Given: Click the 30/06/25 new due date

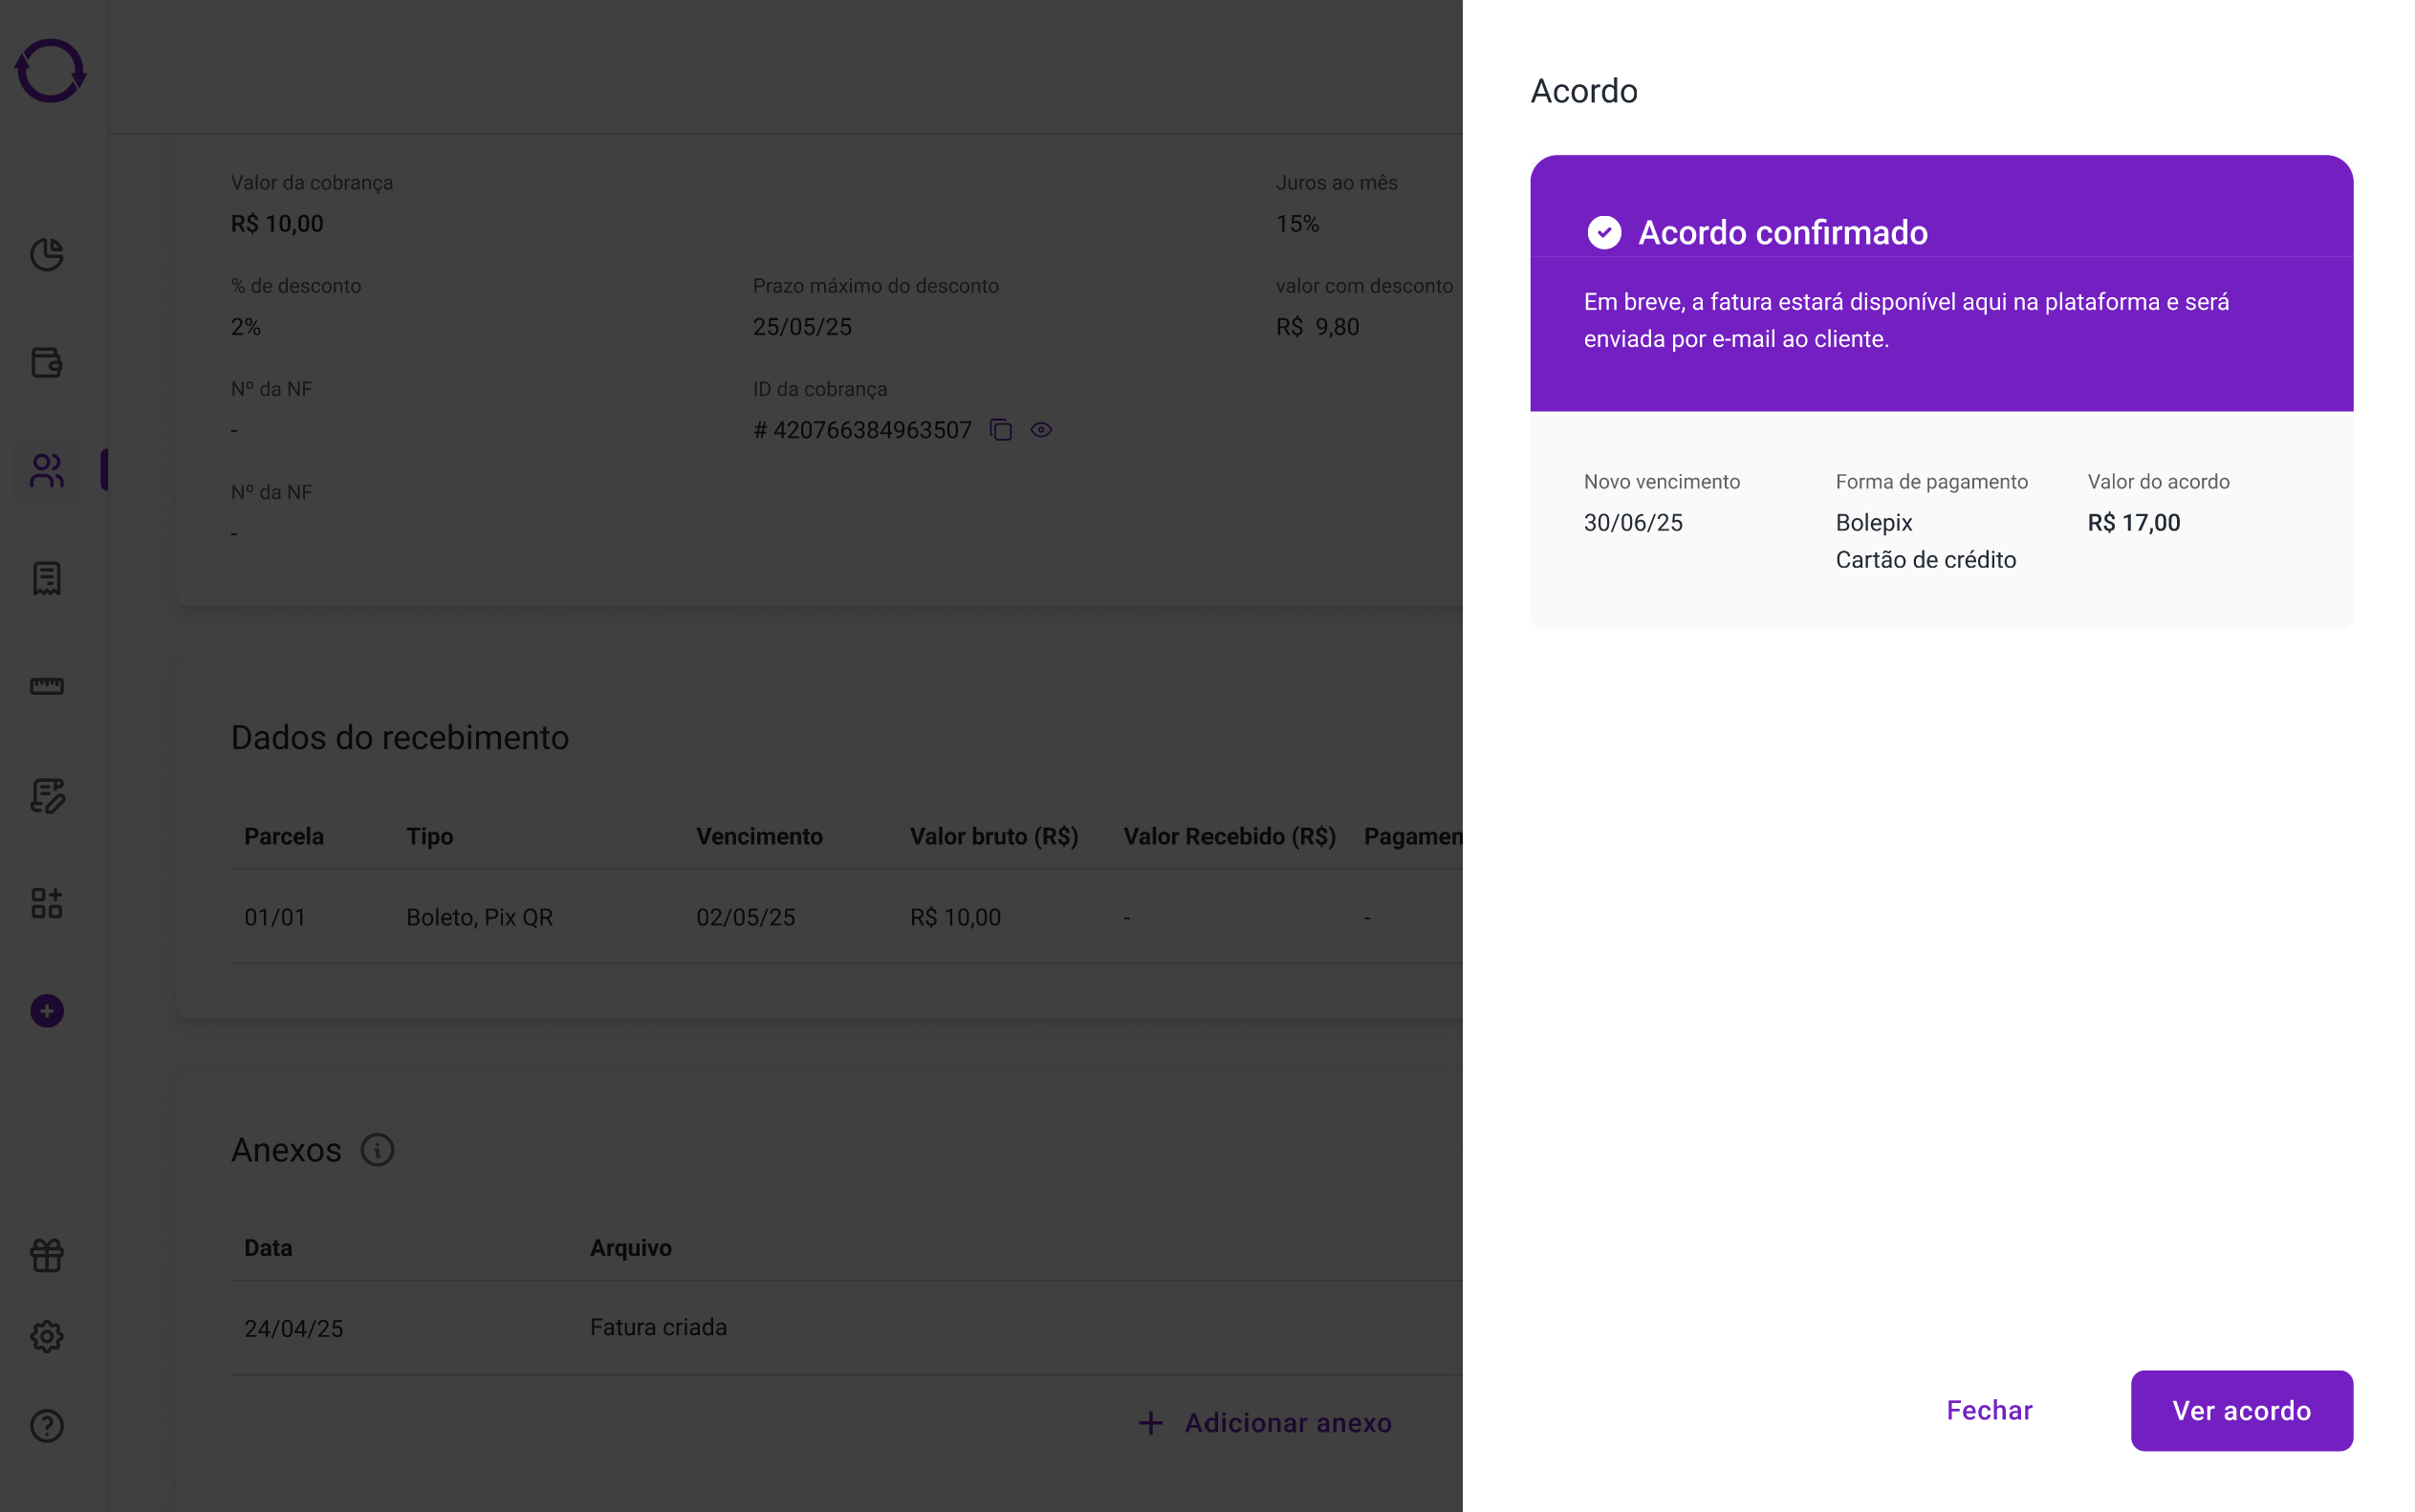Looking at the screenshot, I should (1633, 523).
